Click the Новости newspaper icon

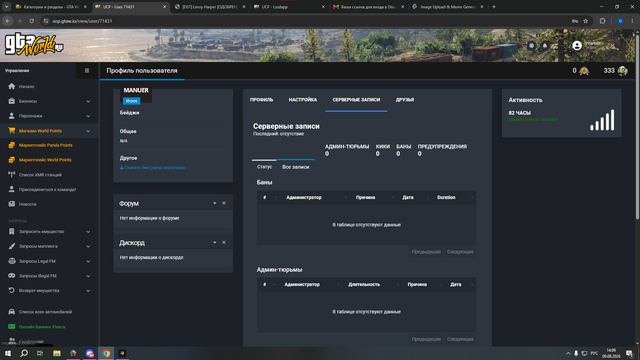tap(11, 204)
